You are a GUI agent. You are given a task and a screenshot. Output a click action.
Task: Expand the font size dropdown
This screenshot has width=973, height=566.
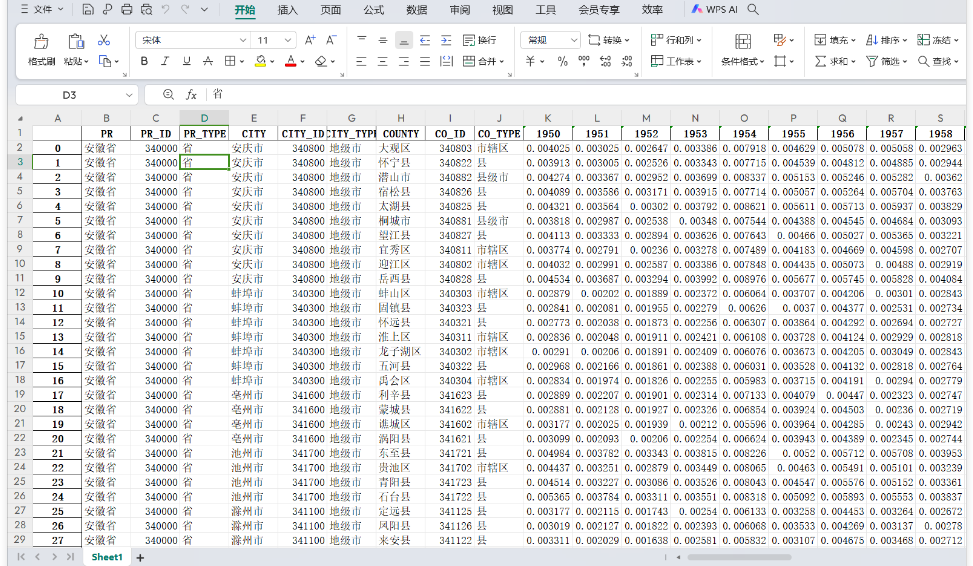point(289,41)
